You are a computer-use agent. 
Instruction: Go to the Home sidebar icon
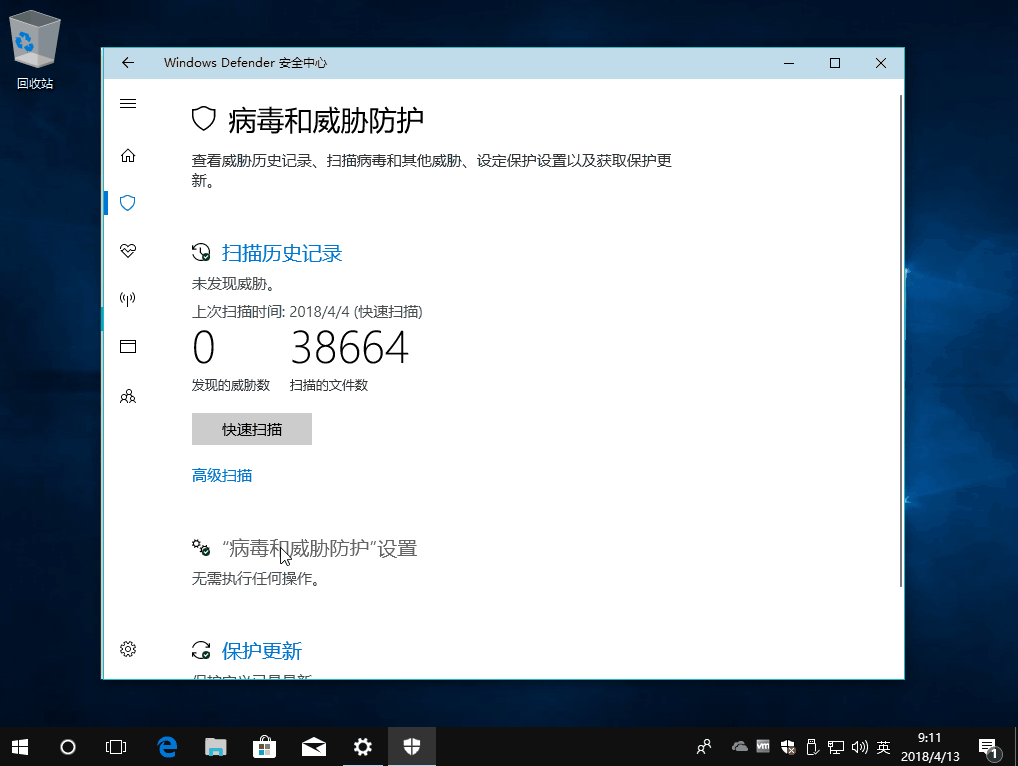click(127, 156)
